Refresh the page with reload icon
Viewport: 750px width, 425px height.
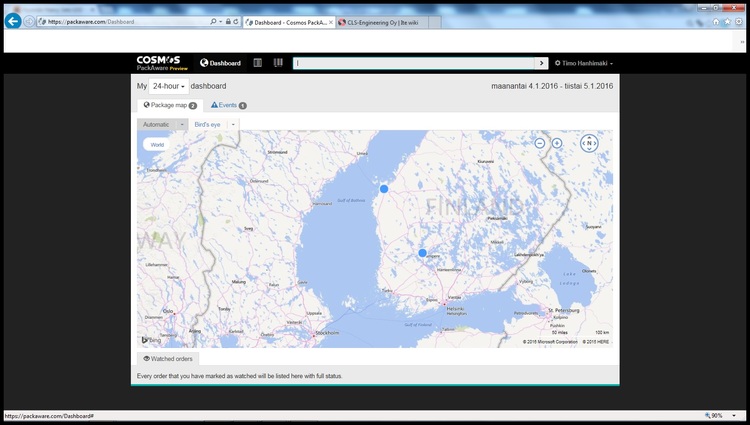coord(236,22)
